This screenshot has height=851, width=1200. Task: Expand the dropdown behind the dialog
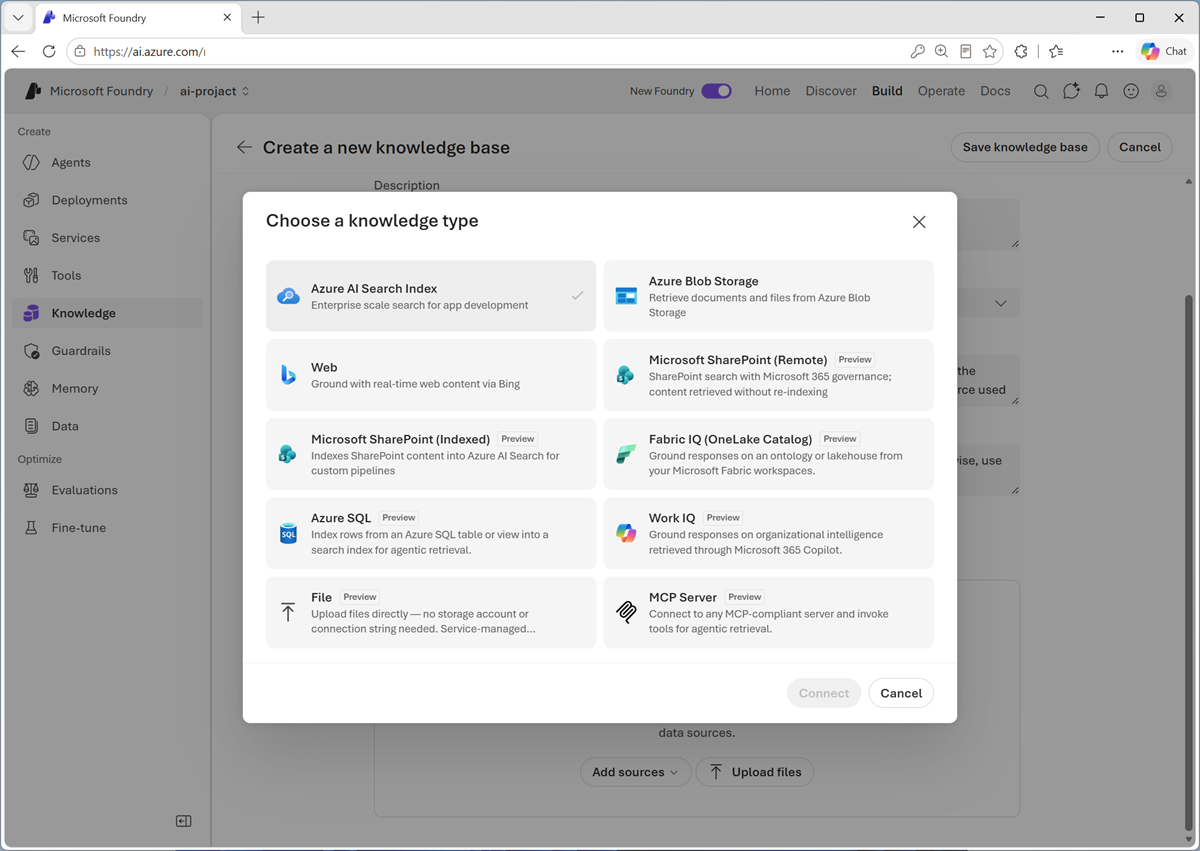tap(1001, 303)
